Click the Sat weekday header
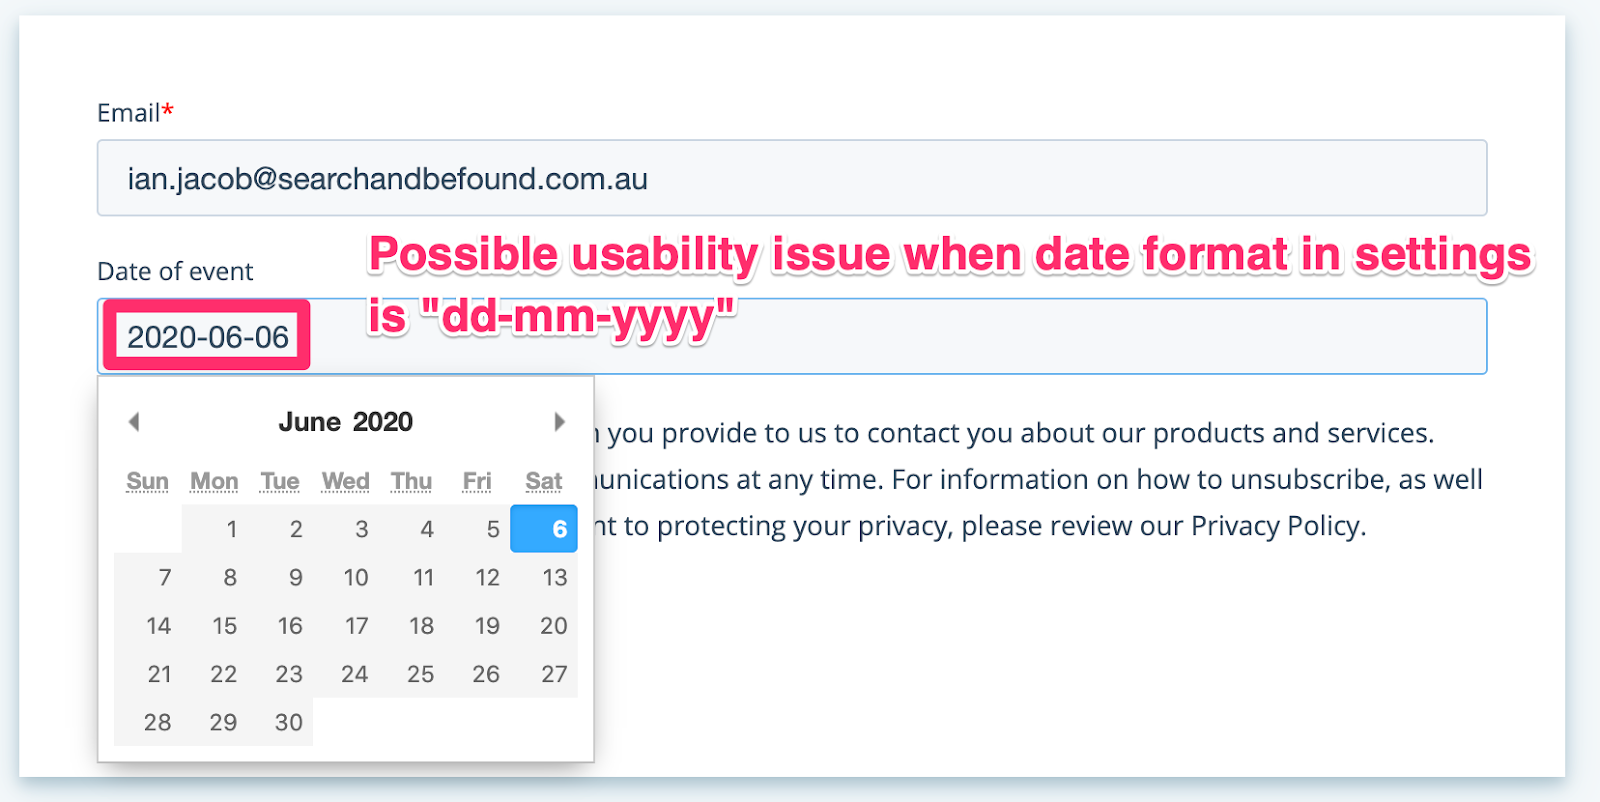 click(x=544, y=482)
